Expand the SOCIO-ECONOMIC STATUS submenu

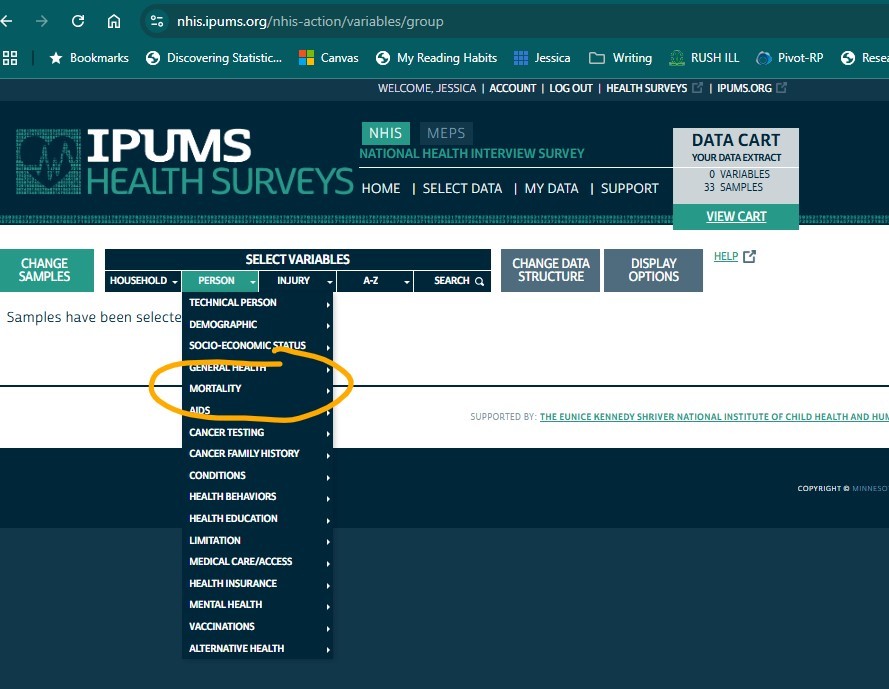click(257, 346)
